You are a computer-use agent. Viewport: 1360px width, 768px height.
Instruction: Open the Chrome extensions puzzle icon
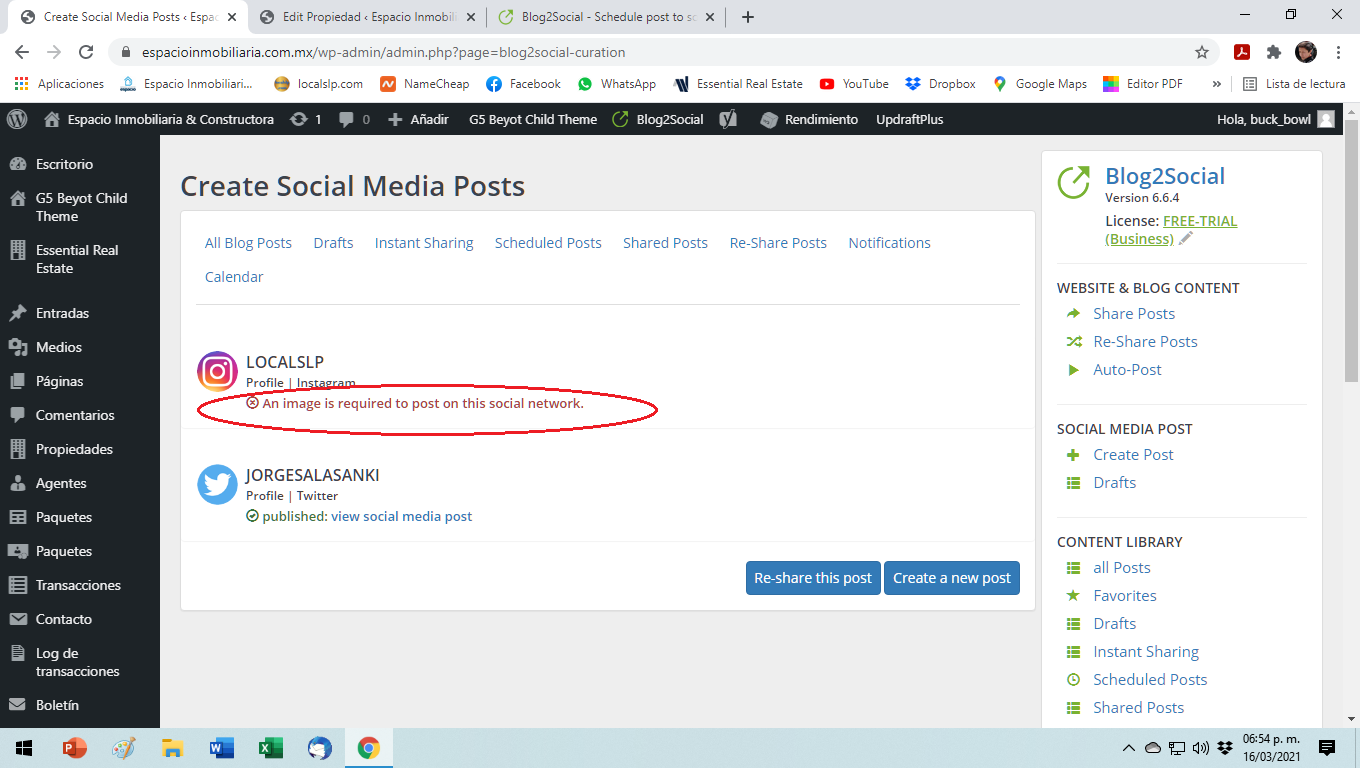pos(1274,52)
